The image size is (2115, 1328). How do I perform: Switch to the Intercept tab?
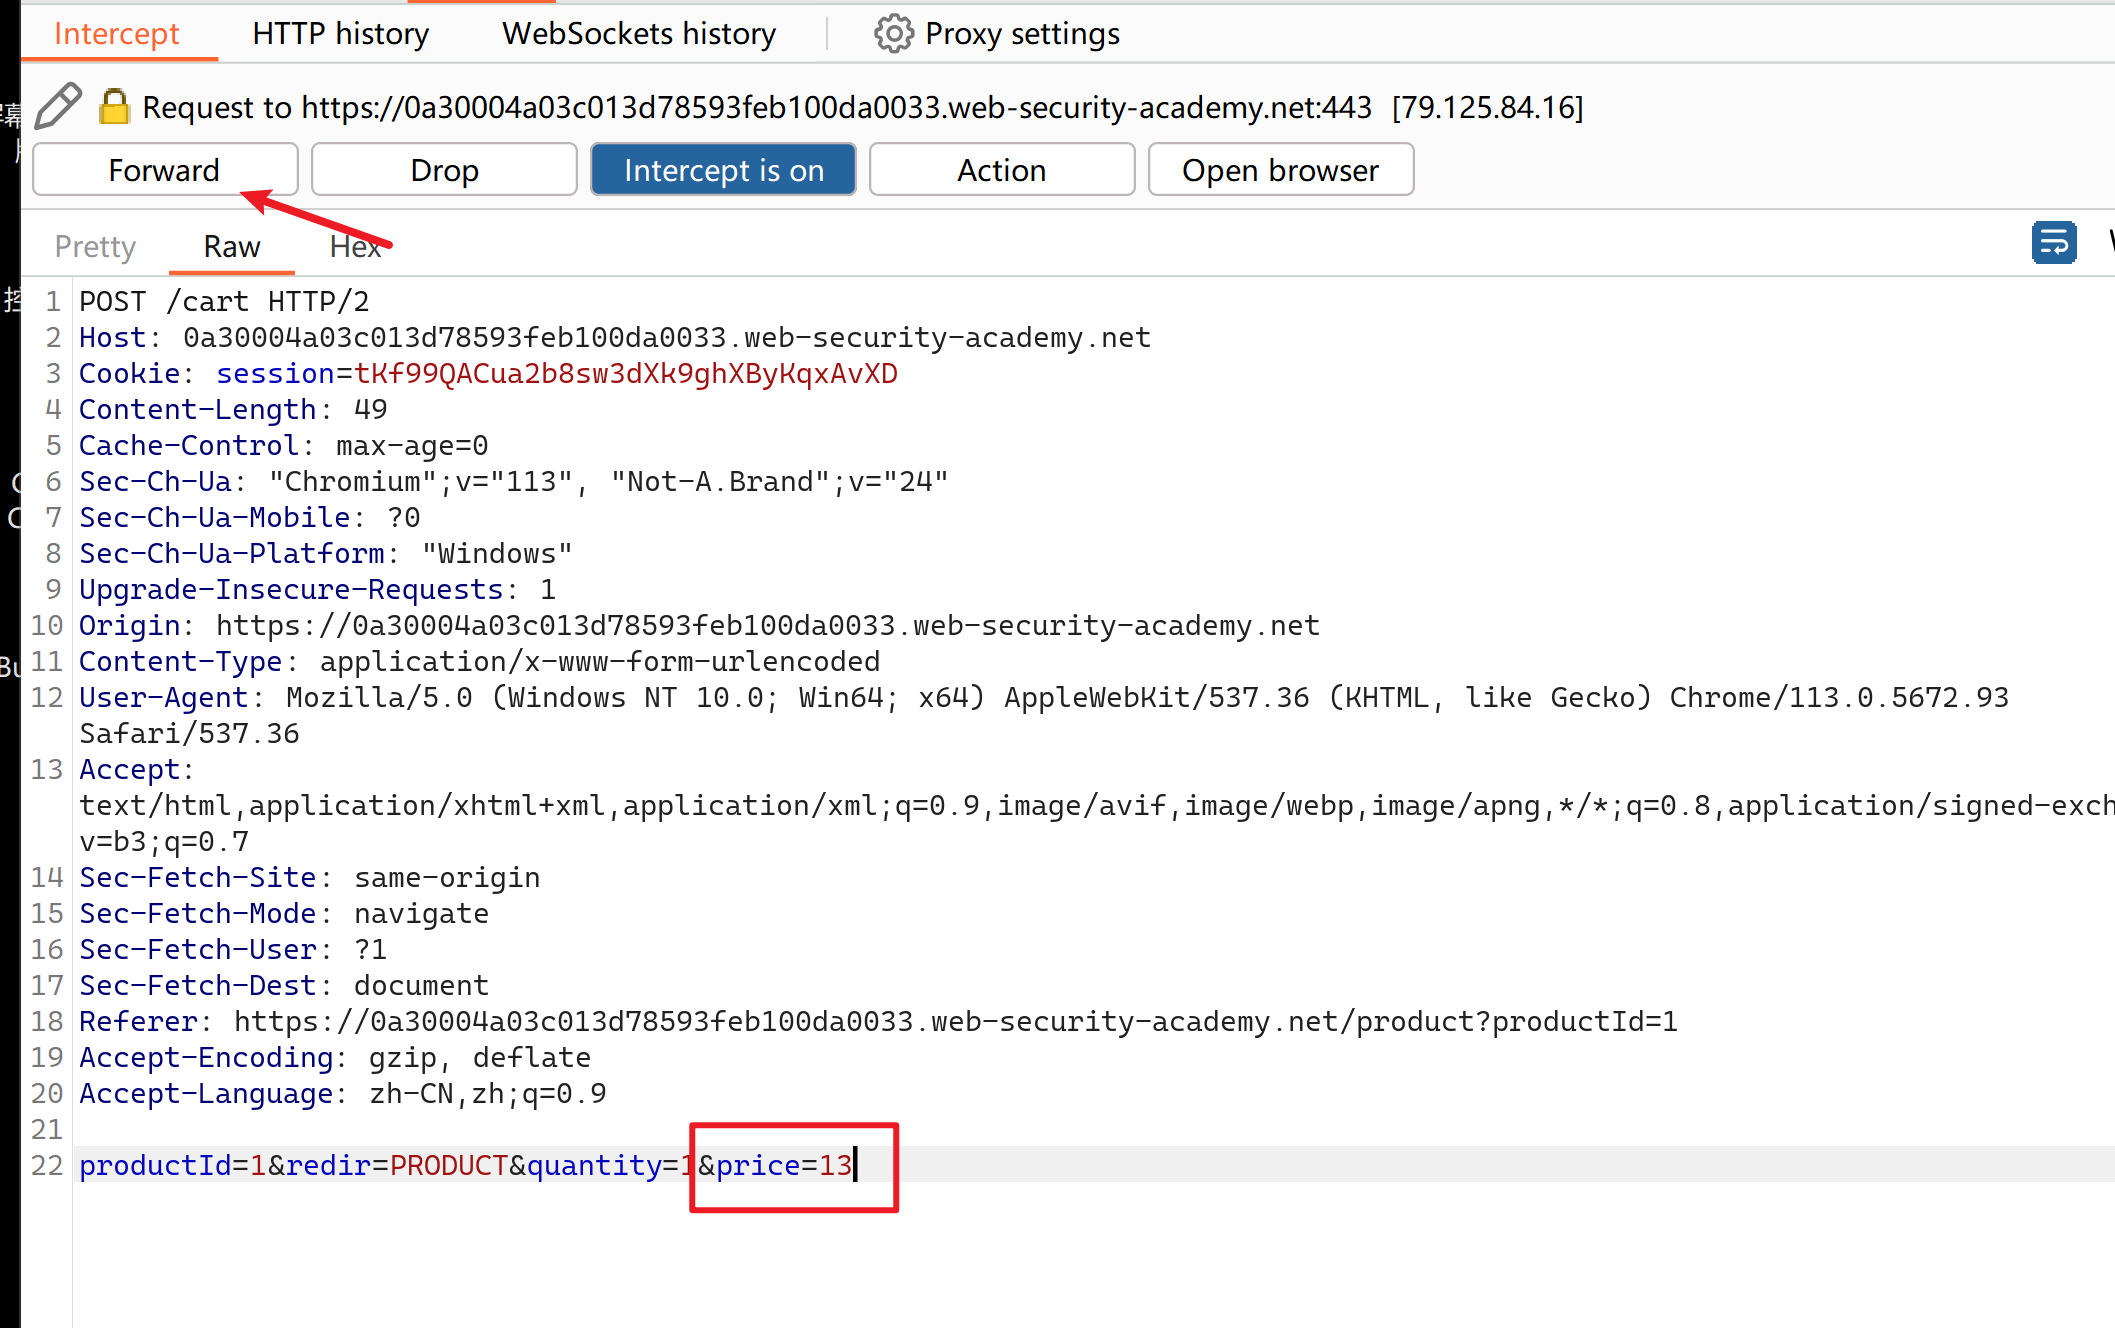pyautogui.click(x=116, y=34)
